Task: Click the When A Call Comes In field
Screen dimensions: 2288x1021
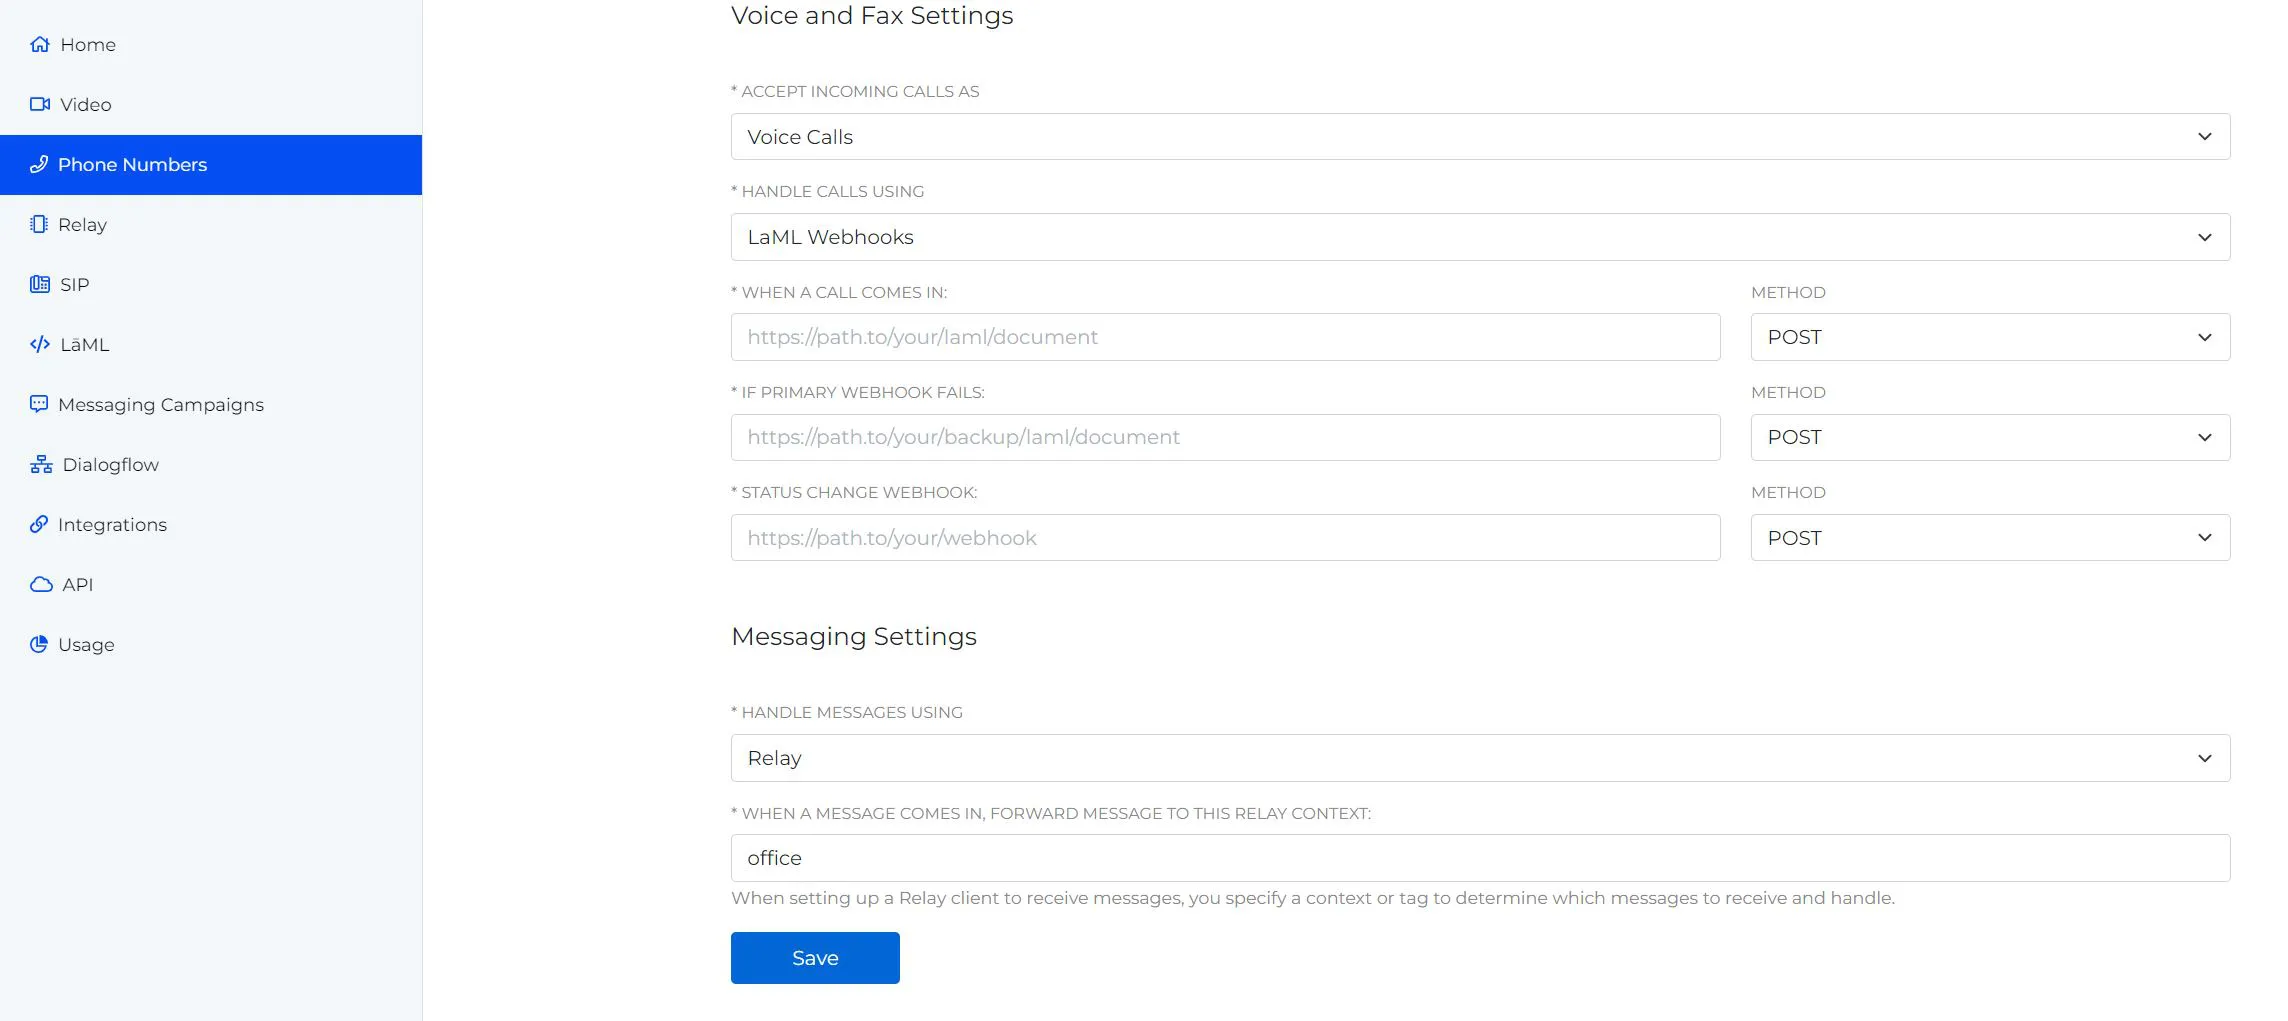Action: click(1225, 336)
